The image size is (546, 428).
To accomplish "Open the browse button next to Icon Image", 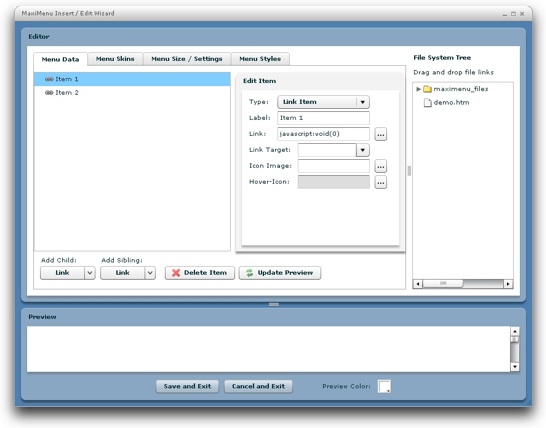I will pos(381,166).
